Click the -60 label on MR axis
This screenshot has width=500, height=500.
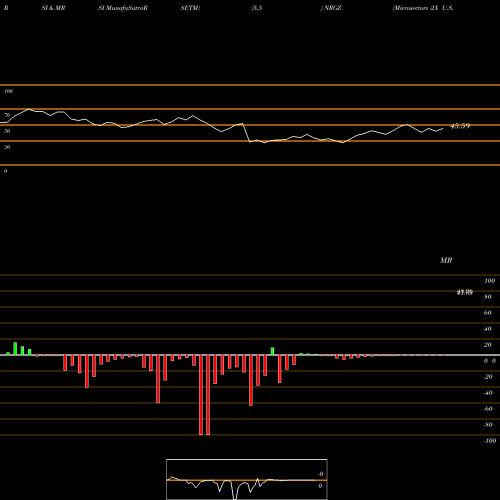coord(488,409)
